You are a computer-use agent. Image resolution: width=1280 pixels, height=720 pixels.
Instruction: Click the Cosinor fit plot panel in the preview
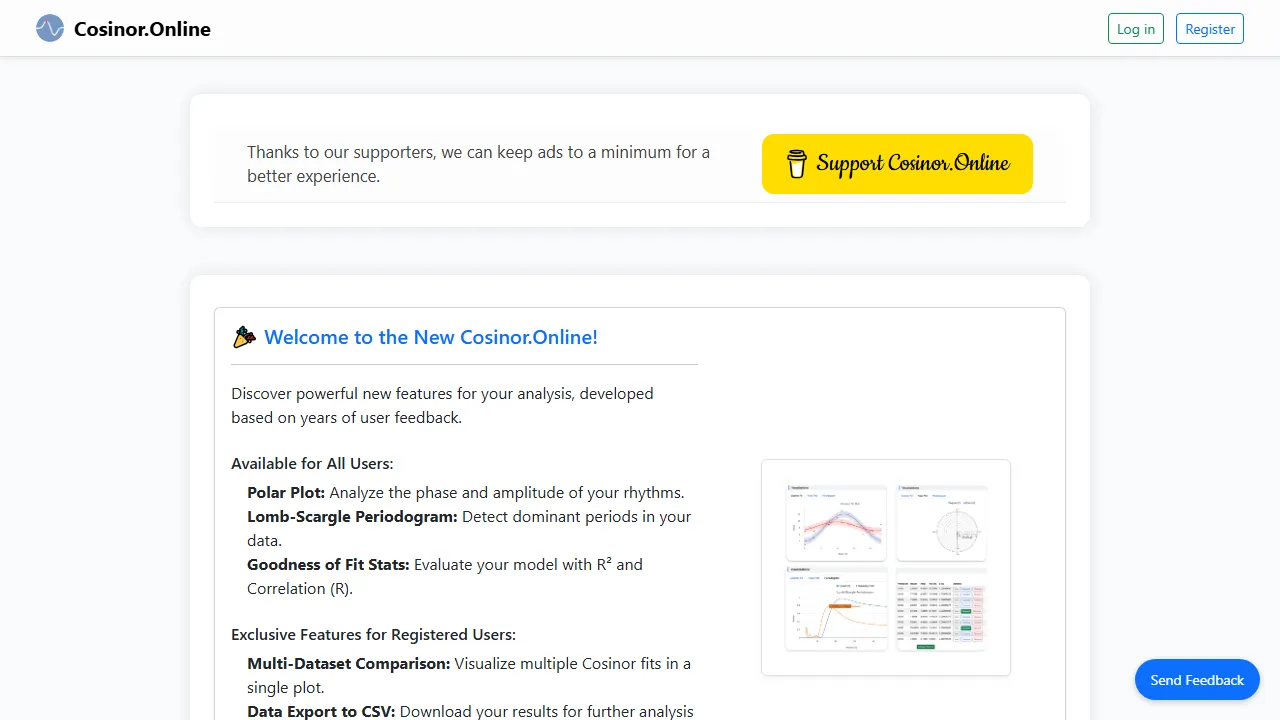(836, 522)
